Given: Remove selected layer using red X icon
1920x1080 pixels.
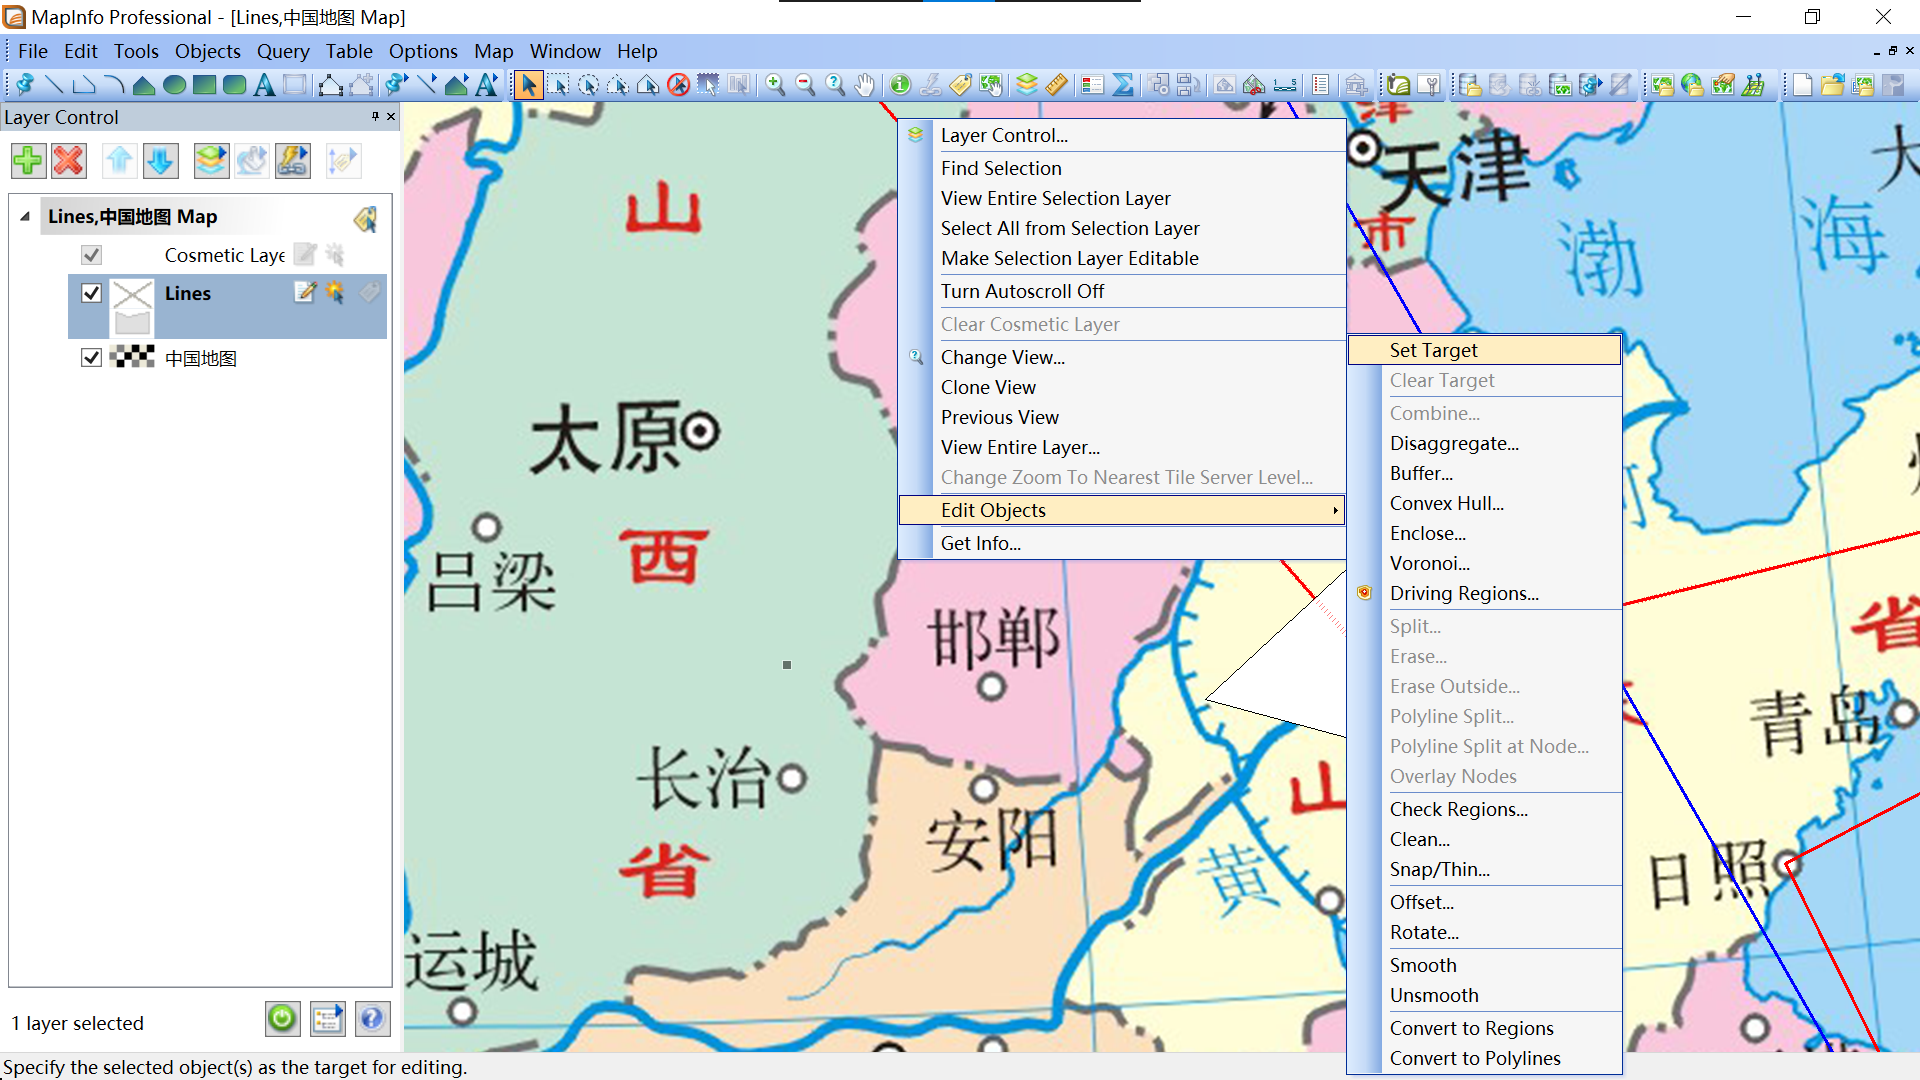Looking at the screenshot, I should click(x=68, y=160).
